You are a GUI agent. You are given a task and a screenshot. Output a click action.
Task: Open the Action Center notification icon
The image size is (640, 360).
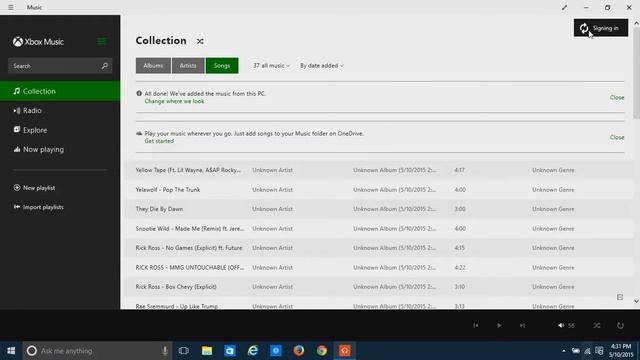(x=599, y=351)
